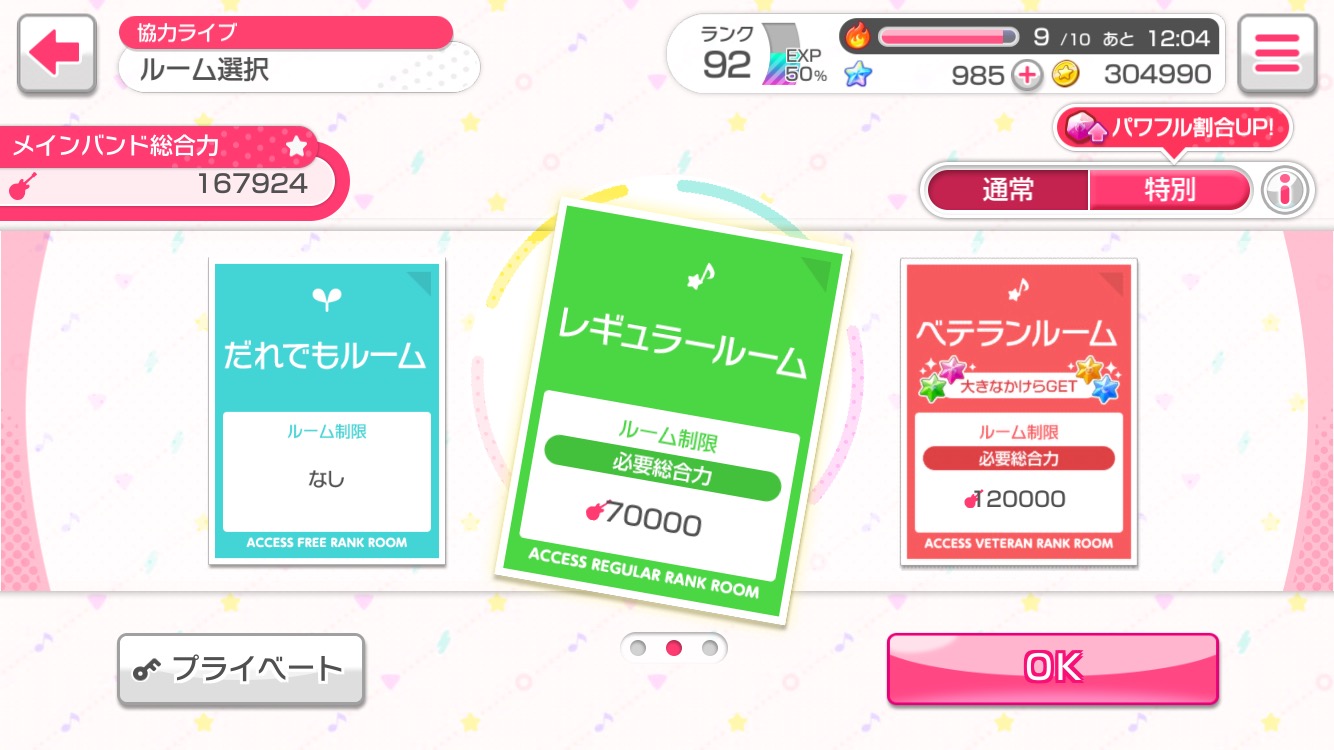The image size is (1334, 750).
Task: Tap the パワフル割合UP! bubble
Action: (x=1173, y=129)
